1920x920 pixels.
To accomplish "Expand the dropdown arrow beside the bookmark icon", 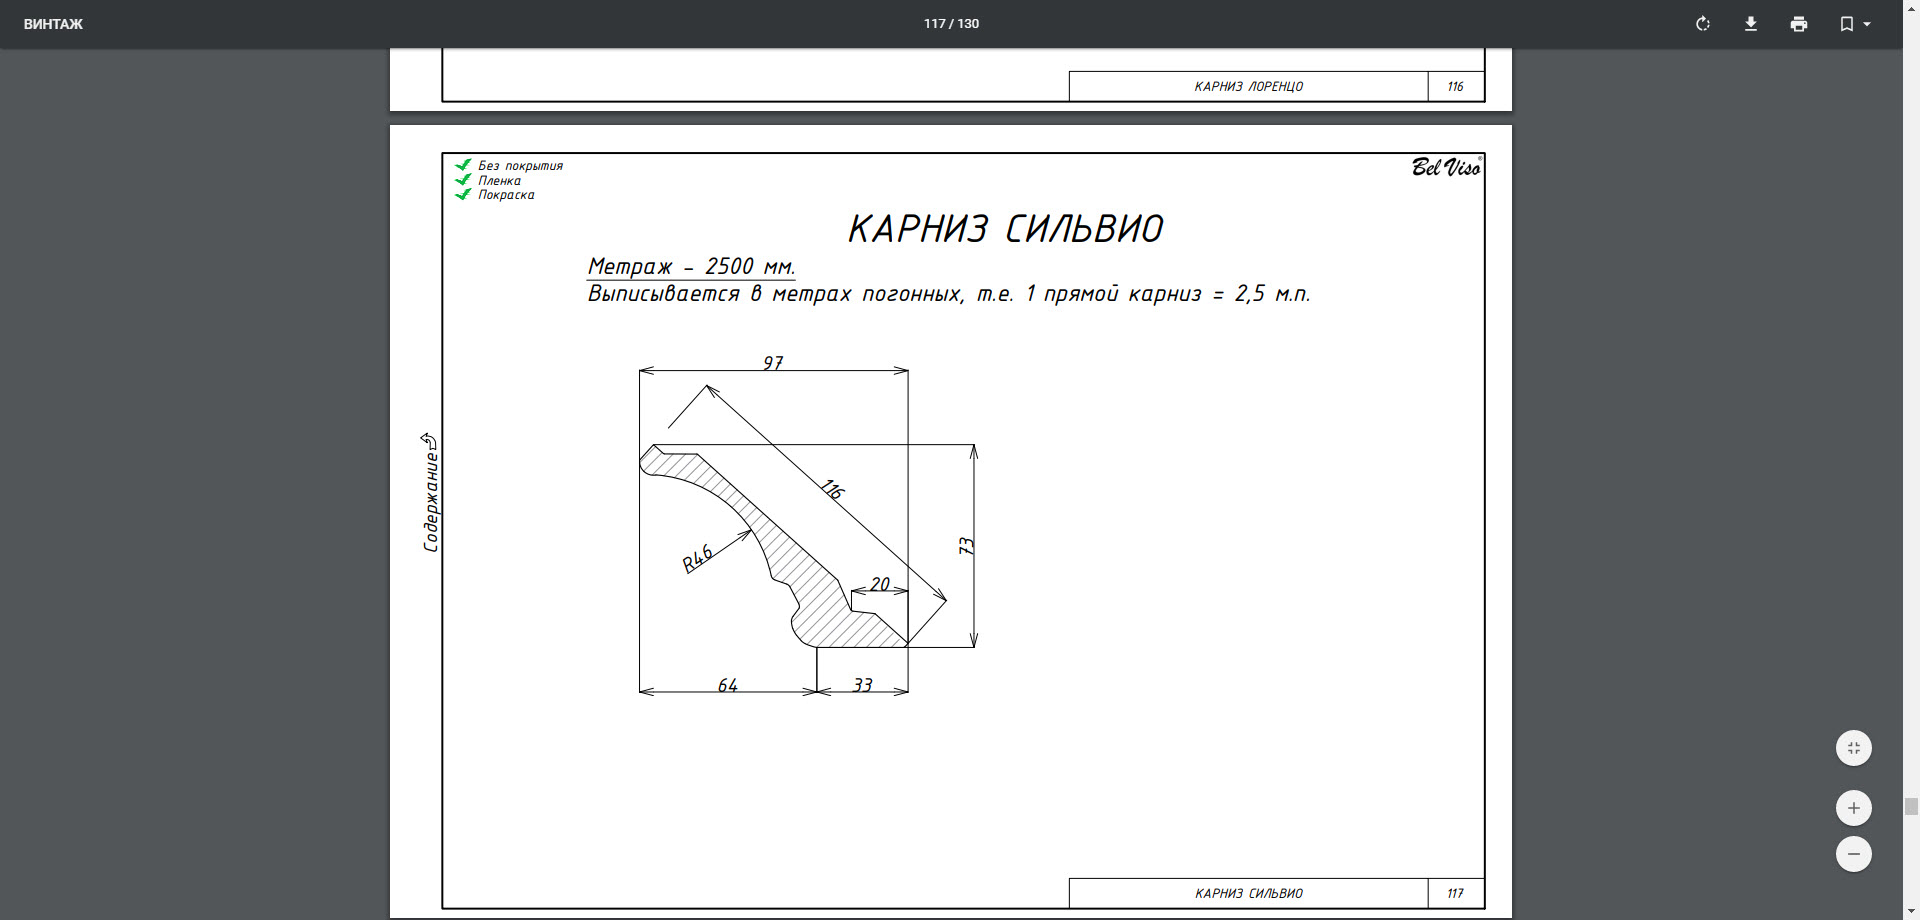I will [x=1867, y=24].
